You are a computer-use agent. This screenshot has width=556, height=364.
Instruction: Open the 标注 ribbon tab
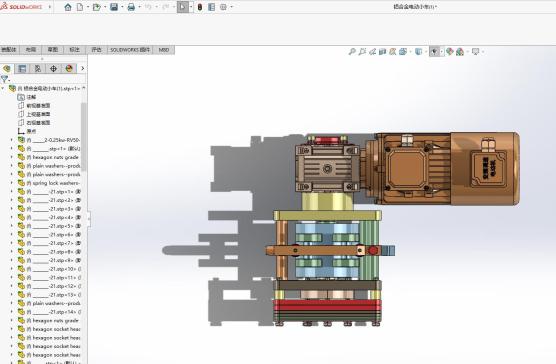74,50
